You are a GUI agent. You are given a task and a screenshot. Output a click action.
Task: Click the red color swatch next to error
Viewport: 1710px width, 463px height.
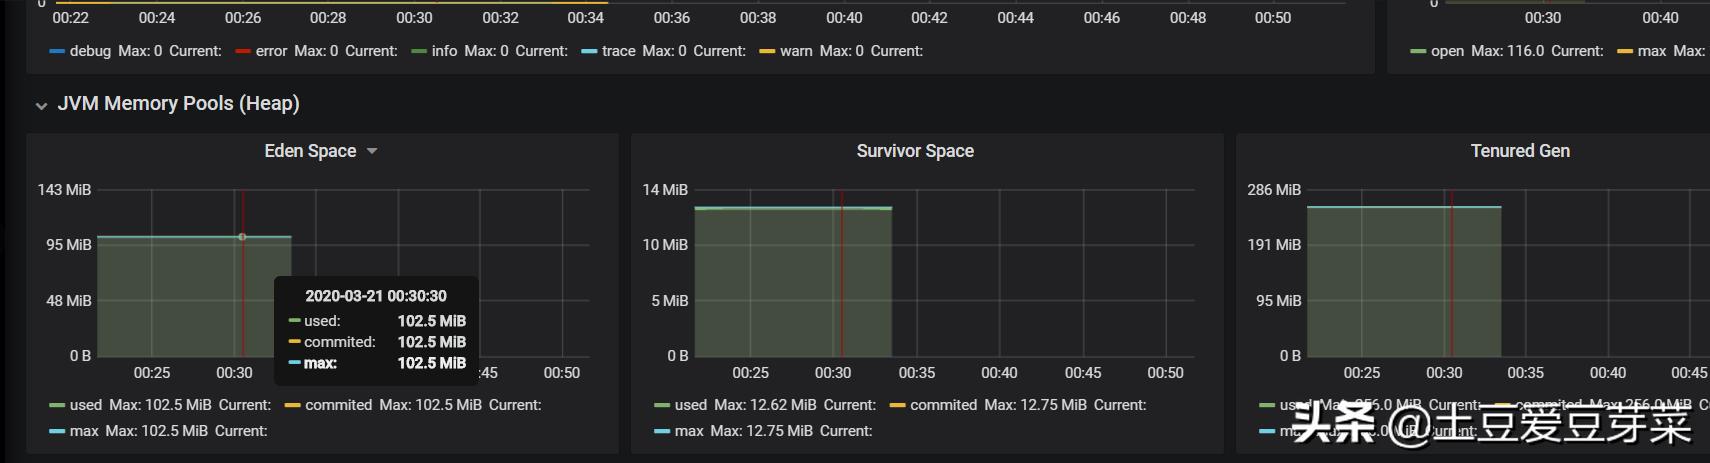click(243, 51)
